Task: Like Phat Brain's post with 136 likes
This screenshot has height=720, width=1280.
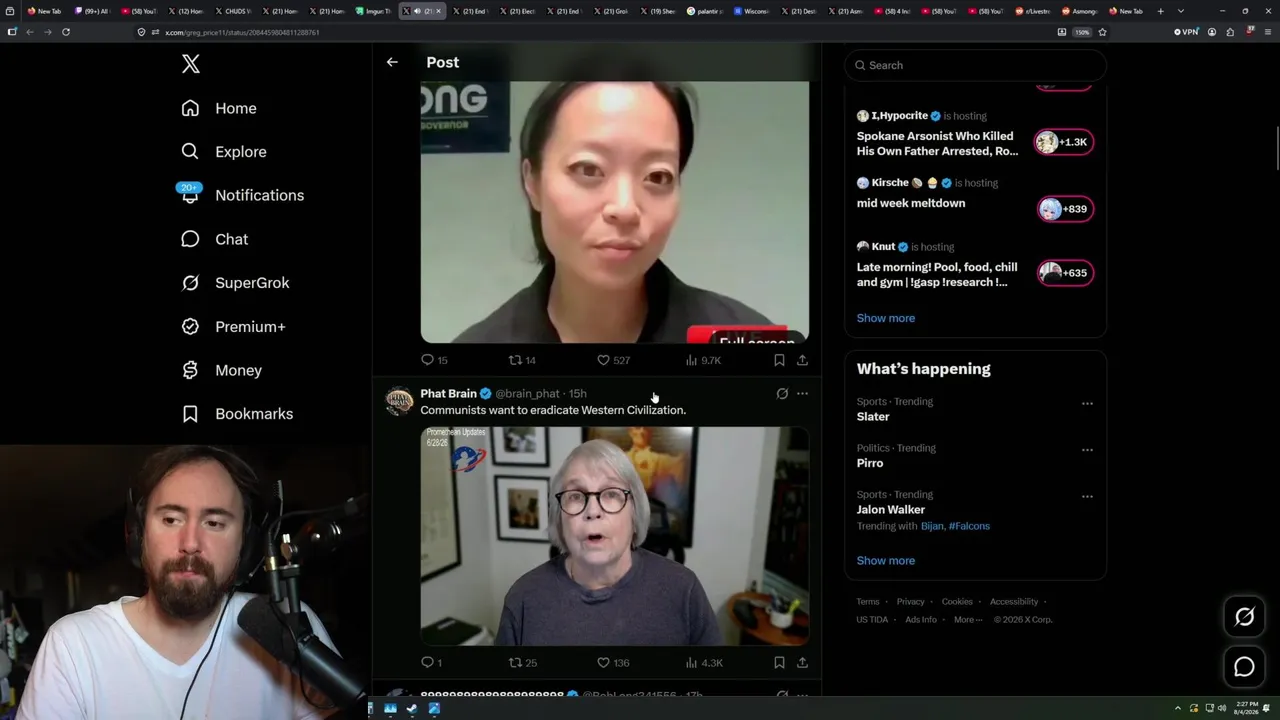Action: pos(613,662)
